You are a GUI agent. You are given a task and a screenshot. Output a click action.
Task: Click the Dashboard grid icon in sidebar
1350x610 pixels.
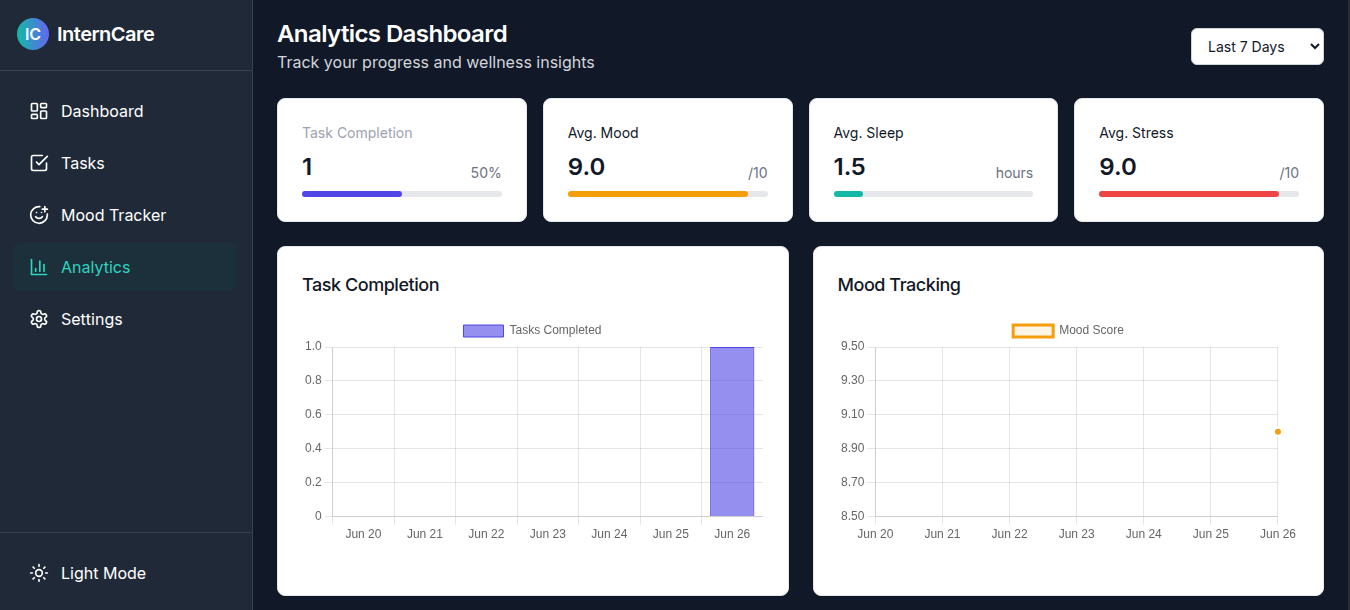click(39, 111)
